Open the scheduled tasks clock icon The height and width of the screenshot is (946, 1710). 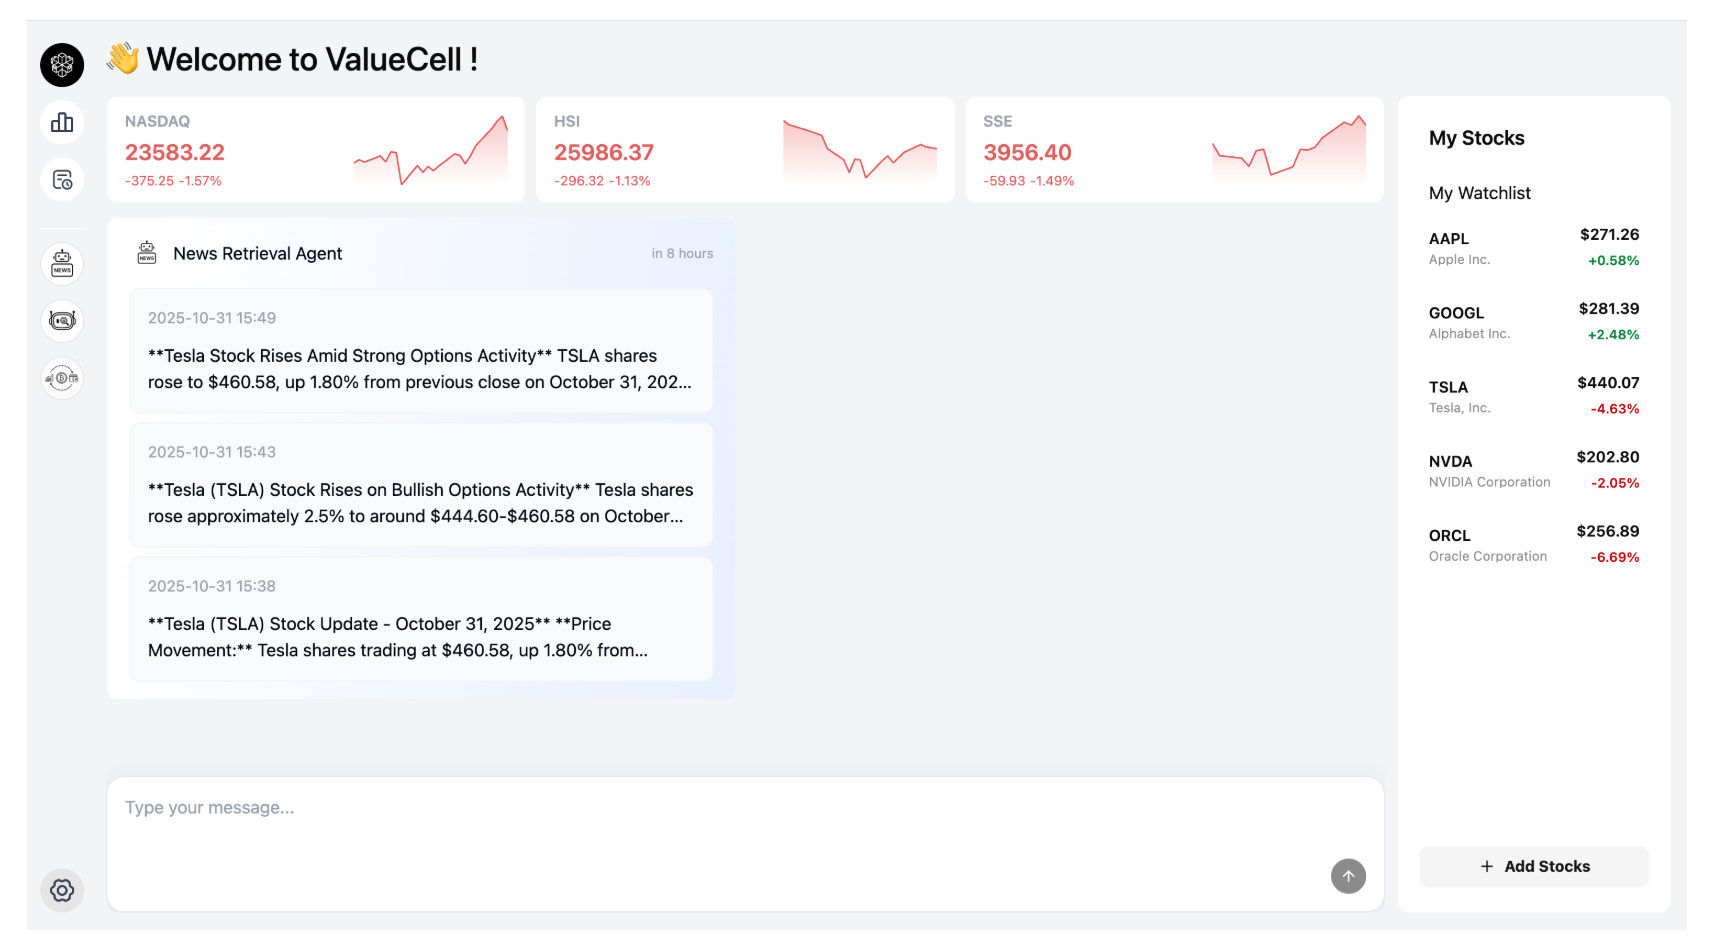[x=62, y=180]
